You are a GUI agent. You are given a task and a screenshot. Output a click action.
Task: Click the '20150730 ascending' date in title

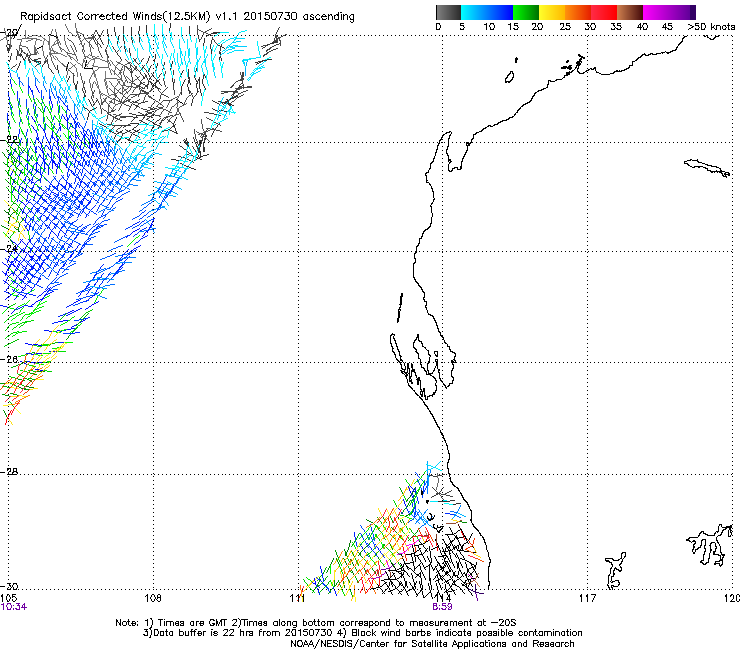point(299,16)
